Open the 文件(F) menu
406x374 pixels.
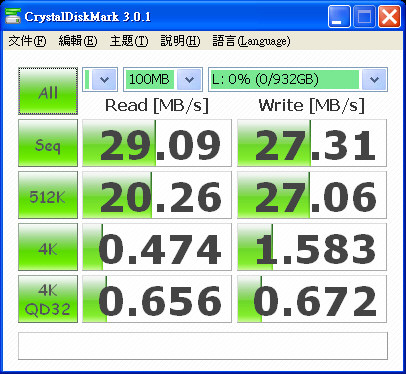click(27, 41)
